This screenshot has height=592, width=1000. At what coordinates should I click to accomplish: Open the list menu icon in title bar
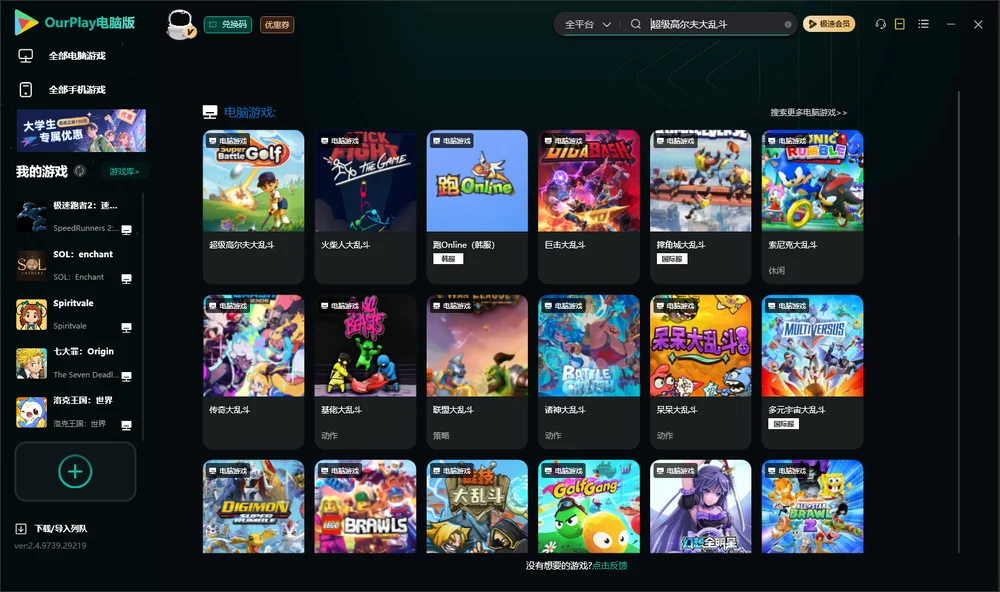click(923, 24)
